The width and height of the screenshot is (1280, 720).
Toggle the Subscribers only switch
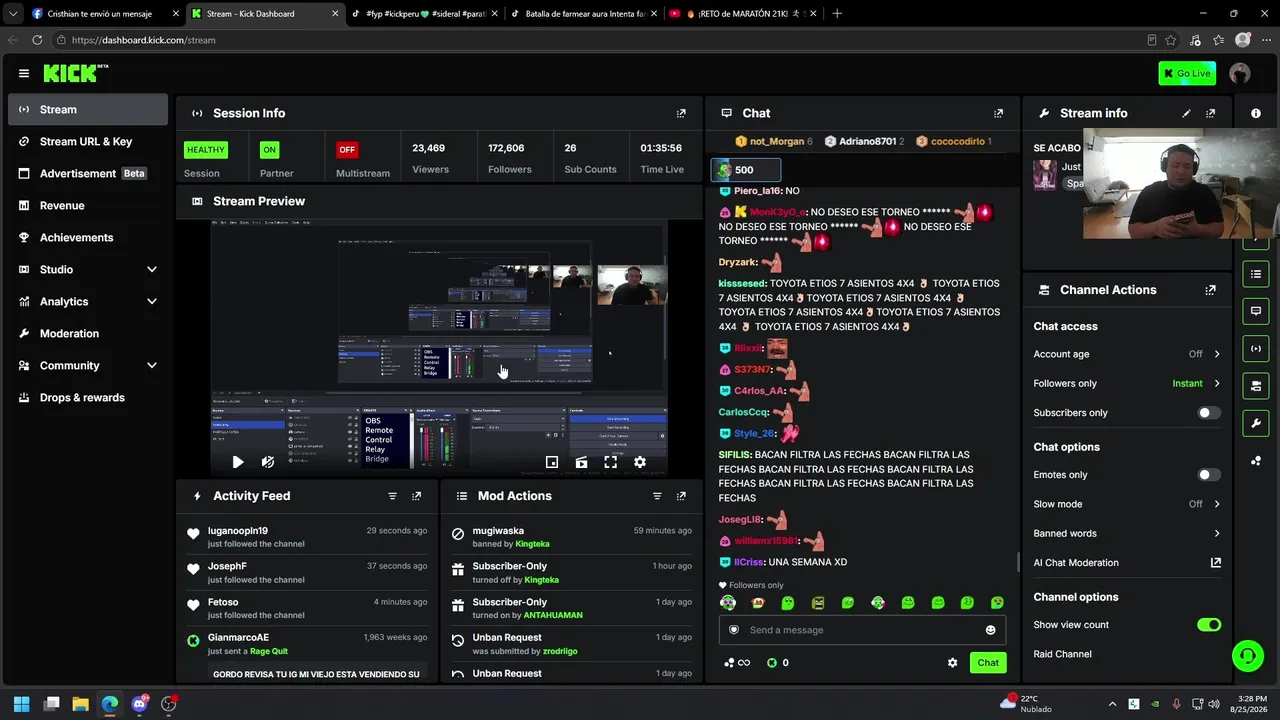click(1209, 413)
